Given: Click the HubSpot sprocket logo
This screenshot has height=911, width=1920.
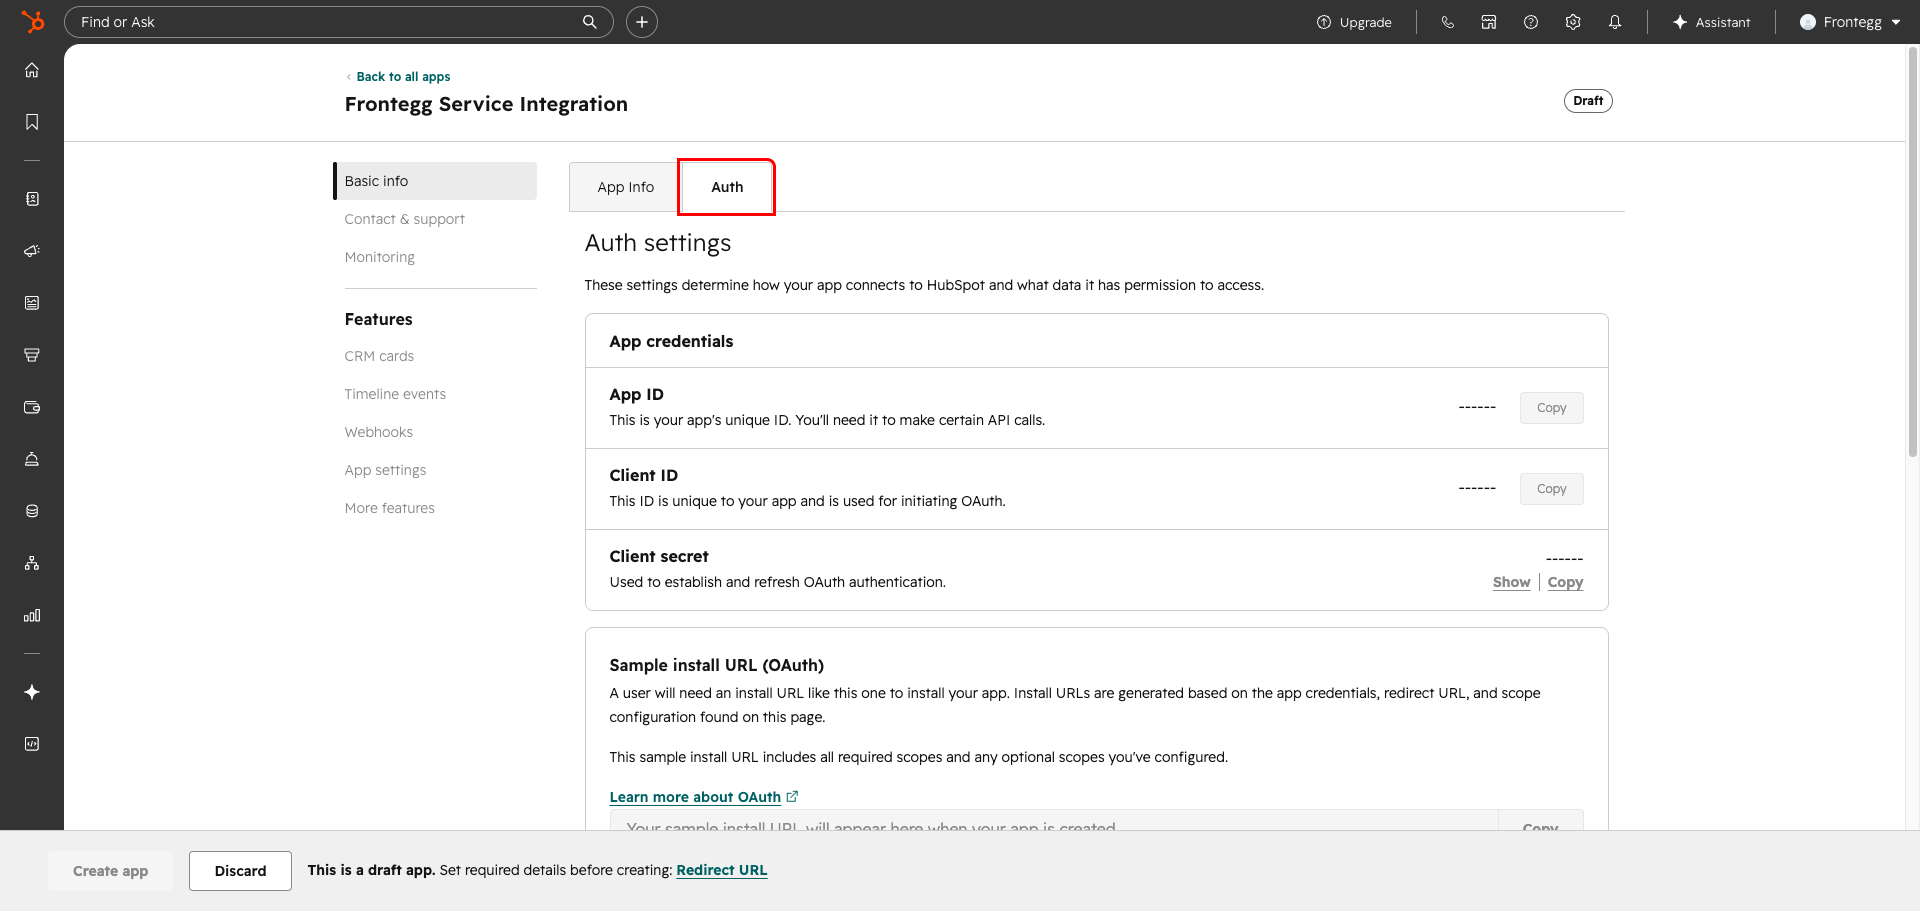Looking at the screenshot, I should [32, 21].
